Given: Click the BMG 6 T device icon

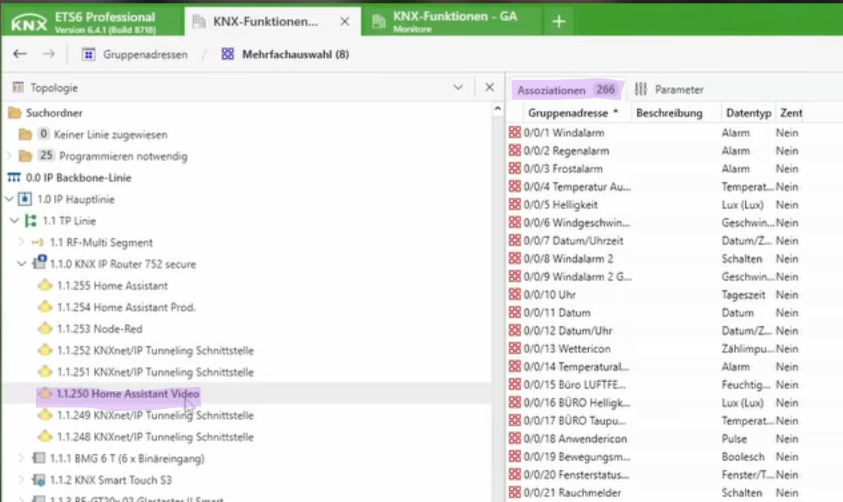Looking at the screenshot, I should [x=39, y=458].
